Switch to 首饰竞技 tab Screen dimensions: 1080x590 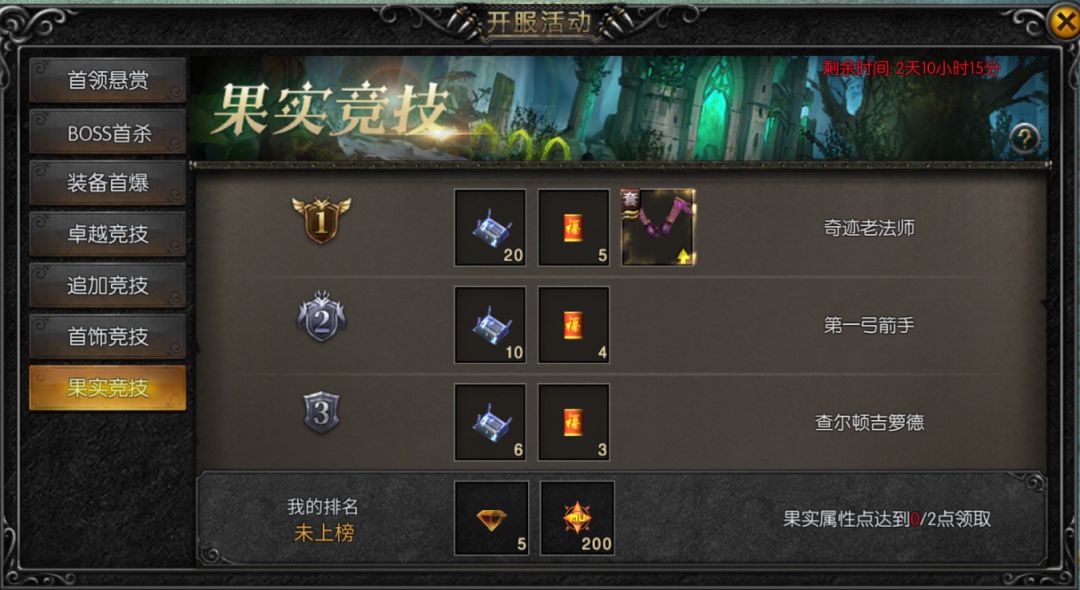pyautogui.click(x=107, y=337)
